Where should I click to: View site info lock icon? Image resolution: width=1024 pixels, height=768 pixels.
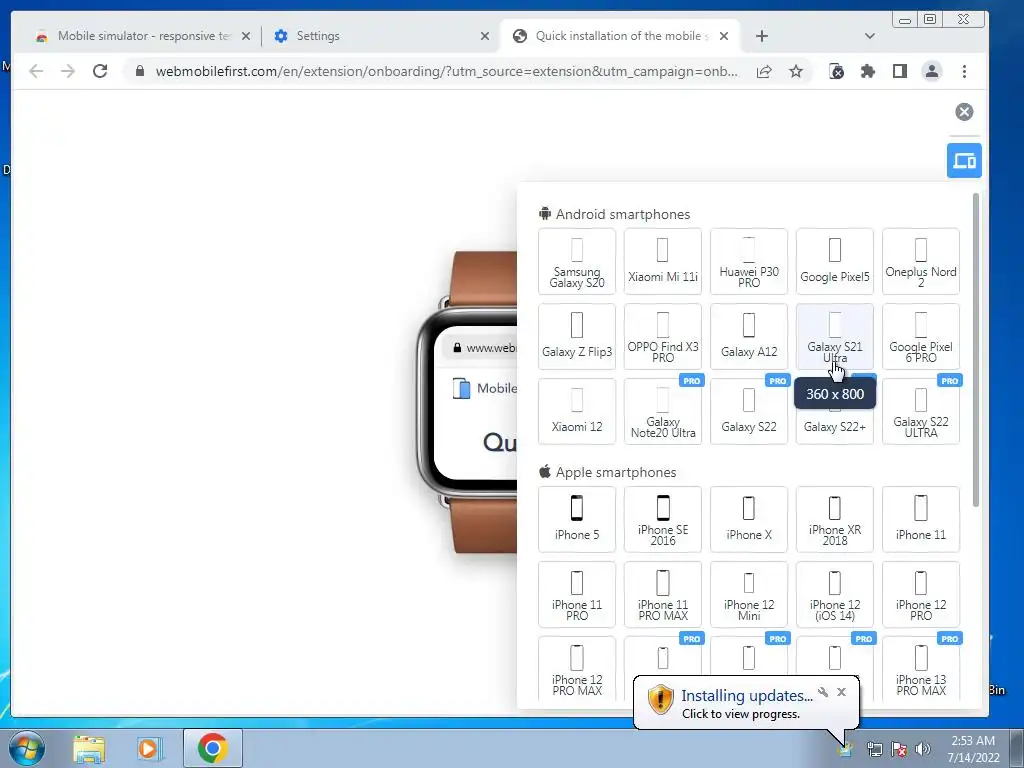click(139, 71)
